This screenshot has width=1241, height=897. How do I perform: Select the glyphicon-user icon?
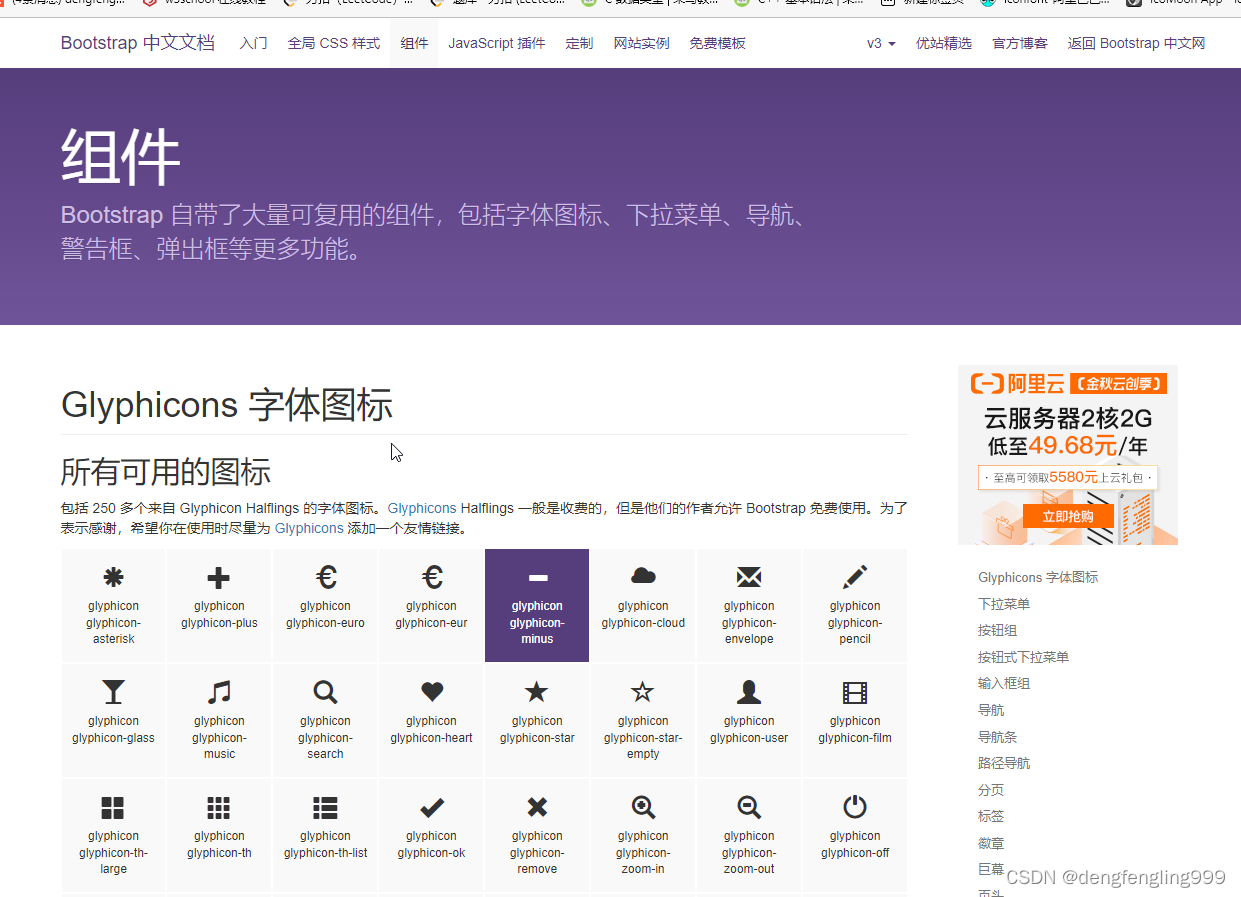click(749, 692)
